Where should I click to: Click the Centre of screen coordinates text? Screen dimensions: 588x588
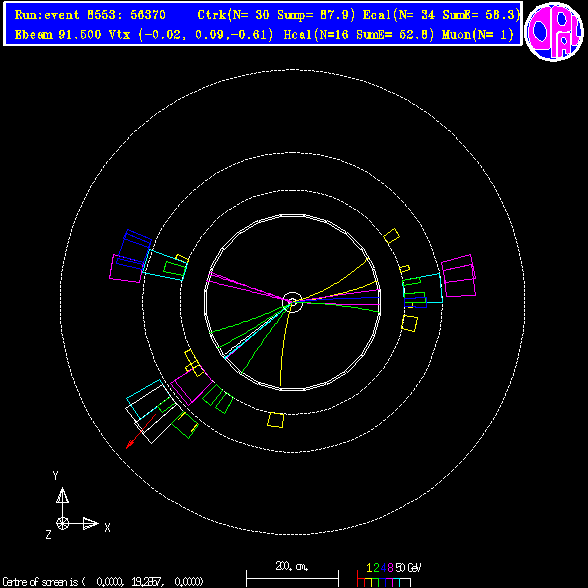[103, 582]
